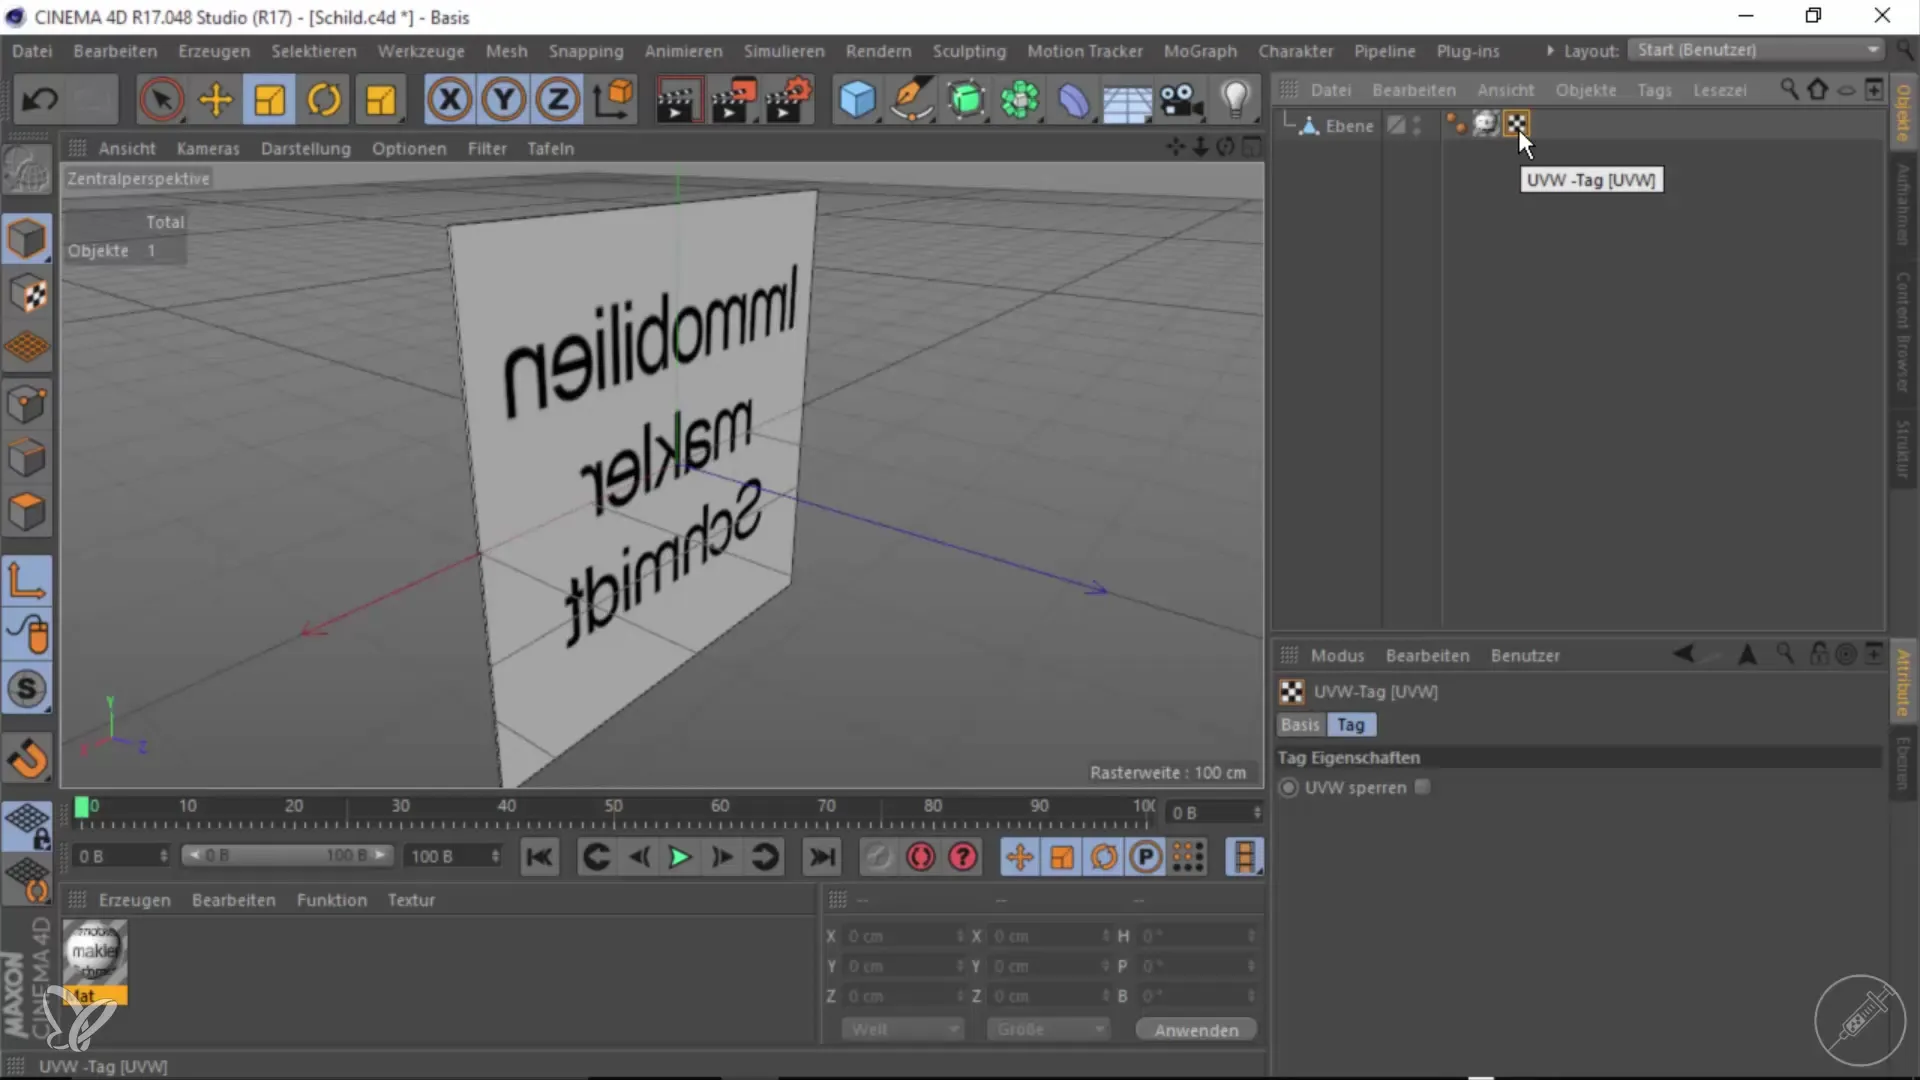The width and height of the screenshot is (1920, 1080).
Task: Add a Cube primitive object
Action: (857, 99)
